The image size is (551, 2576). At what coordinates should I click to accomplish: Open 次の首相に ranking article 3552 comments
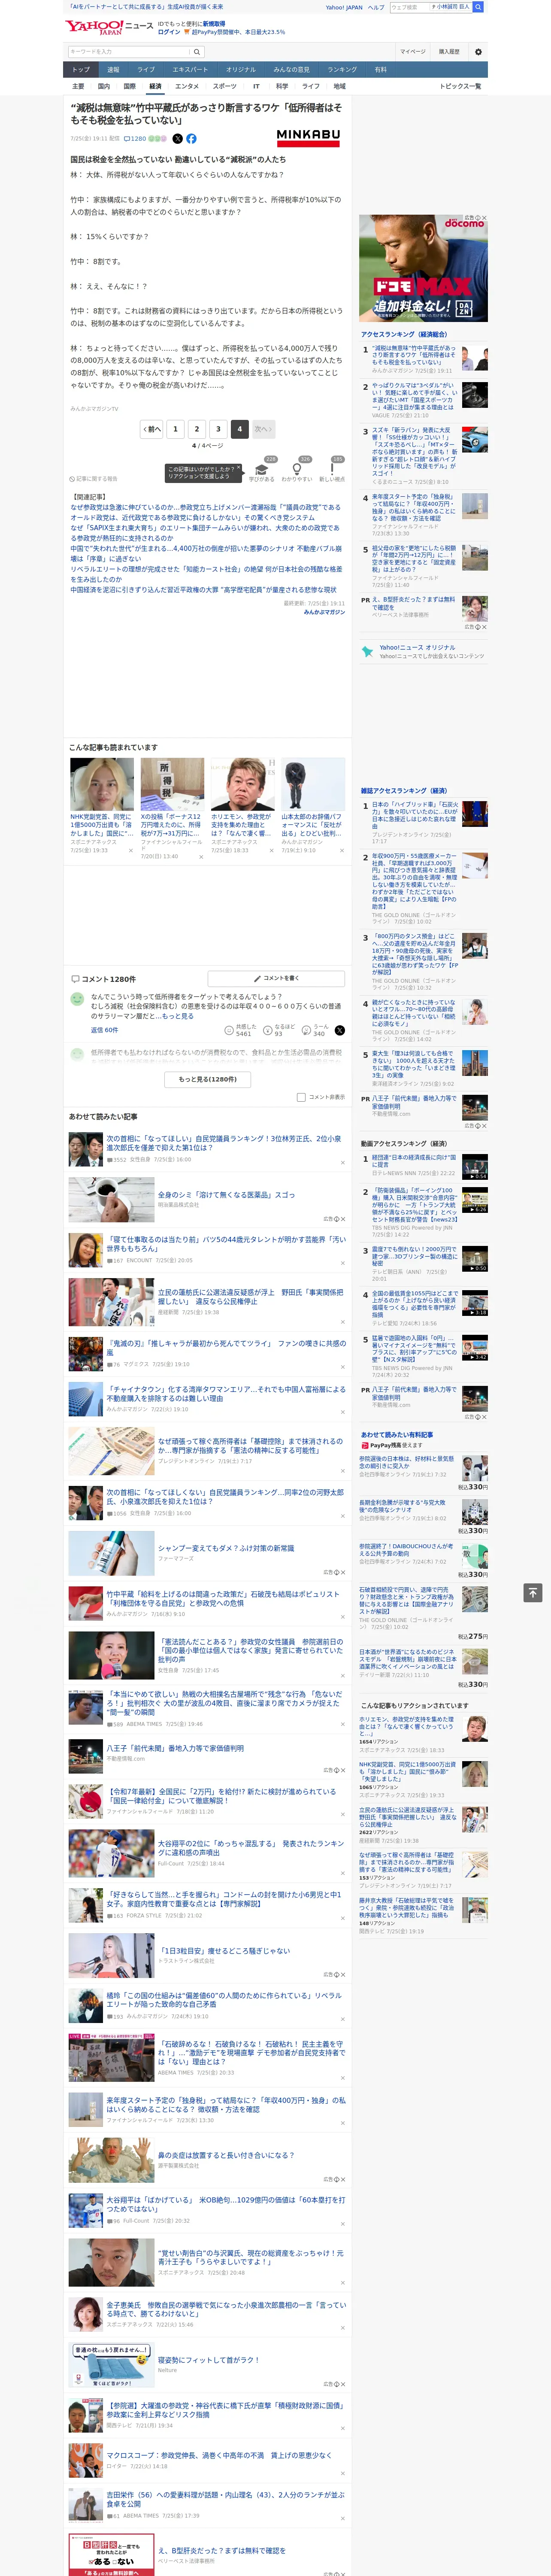[x=223, y=1143]
